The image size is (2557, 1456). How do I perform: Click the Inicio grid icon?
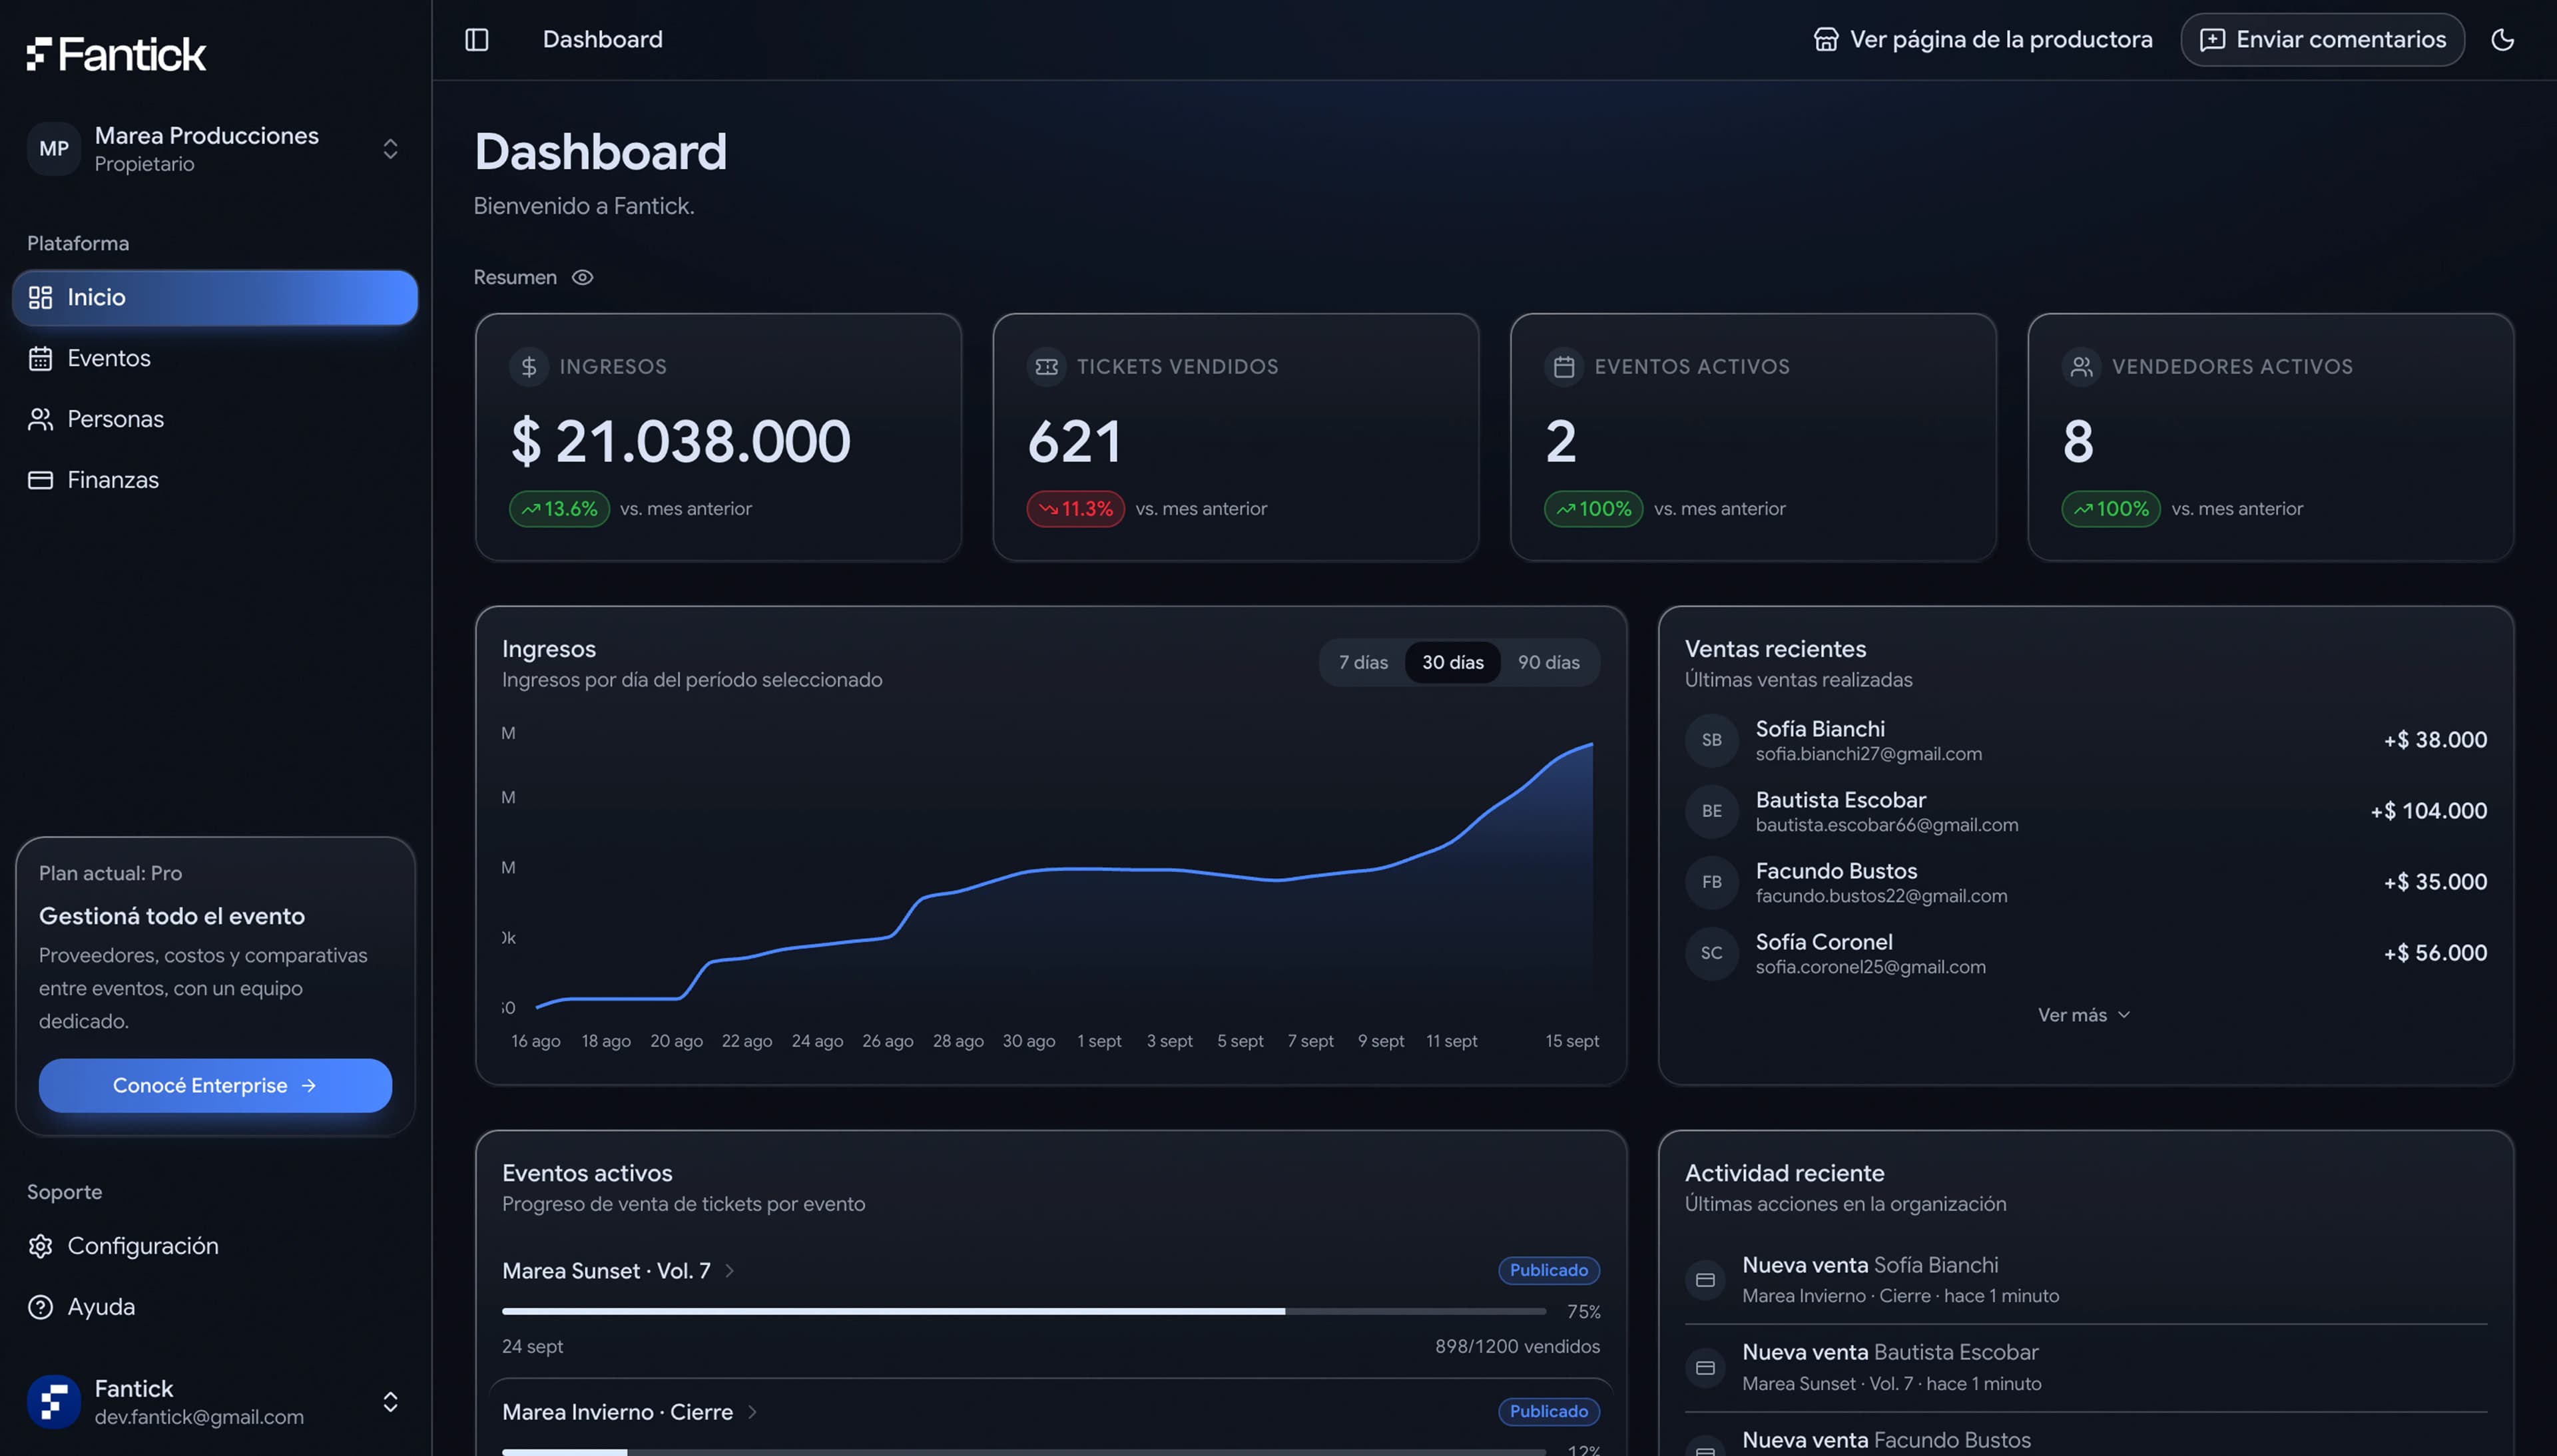(x=40, y=298)
